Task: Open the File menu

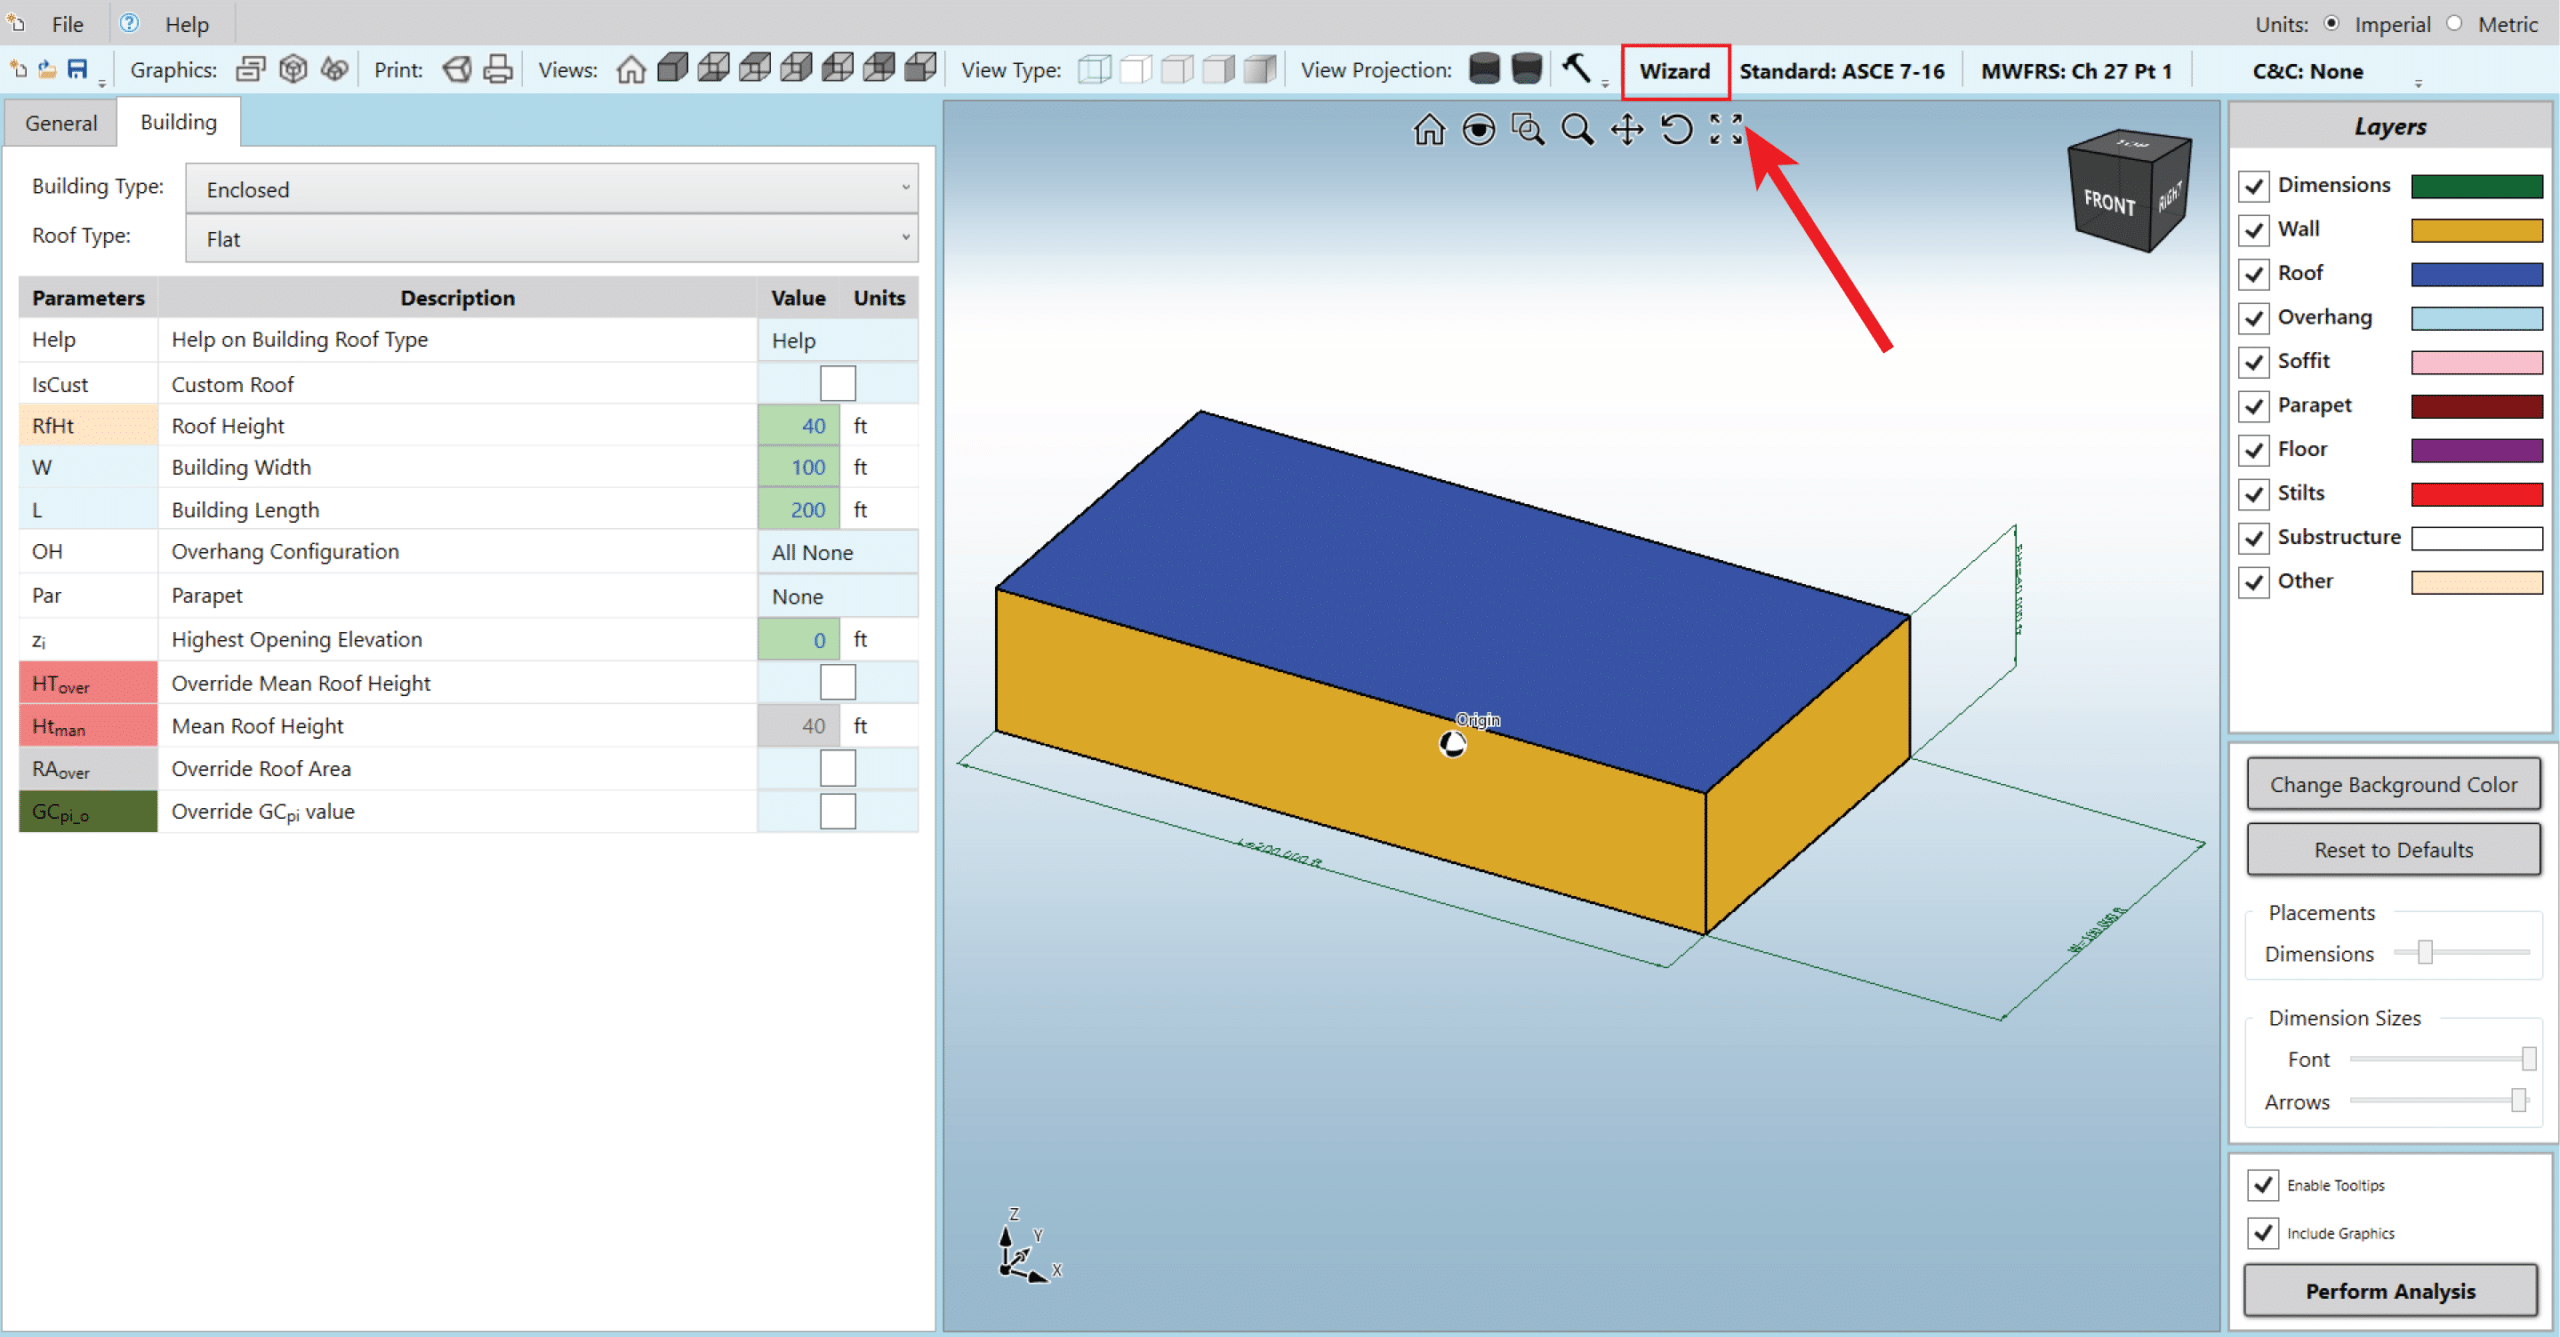Action: [x=67, y=24]
